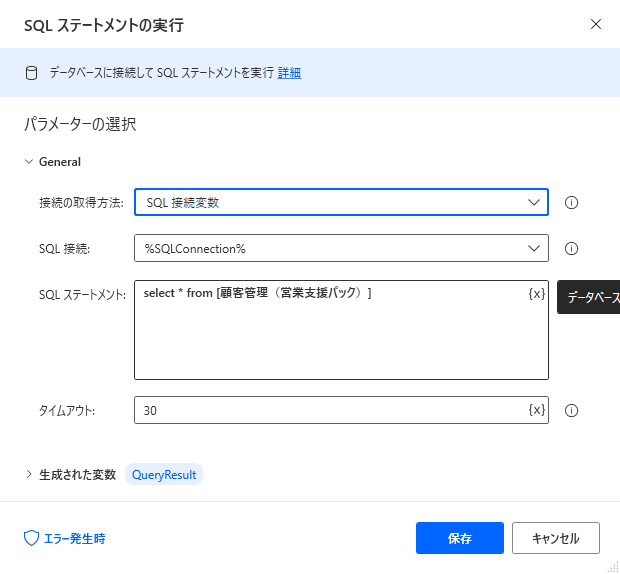Click the info icon beside SQL 接続

point(572,248)
